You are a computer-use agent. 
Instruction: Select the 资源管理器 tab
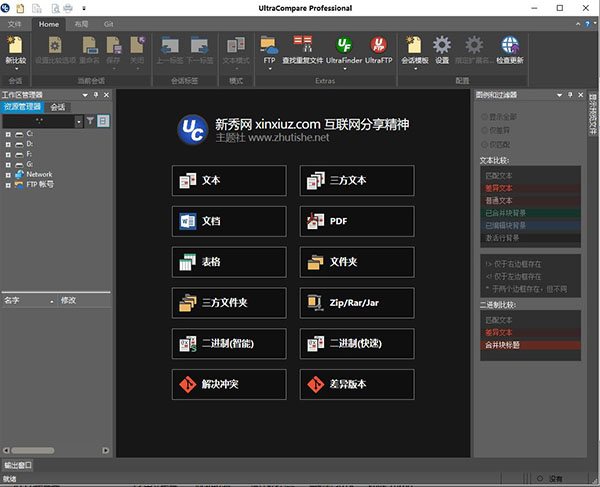pyautogui.click(x=22, y=107)
